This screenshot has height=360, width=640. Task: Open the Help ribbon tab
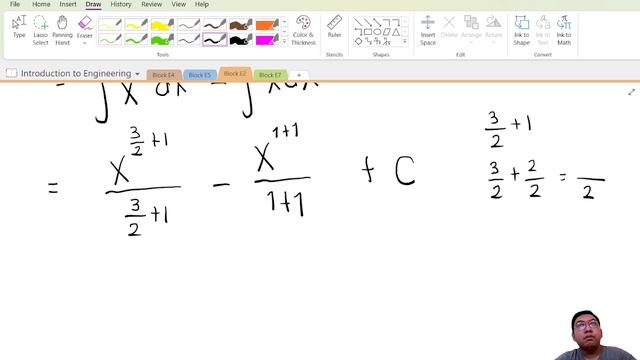click(x=202, y=4)
